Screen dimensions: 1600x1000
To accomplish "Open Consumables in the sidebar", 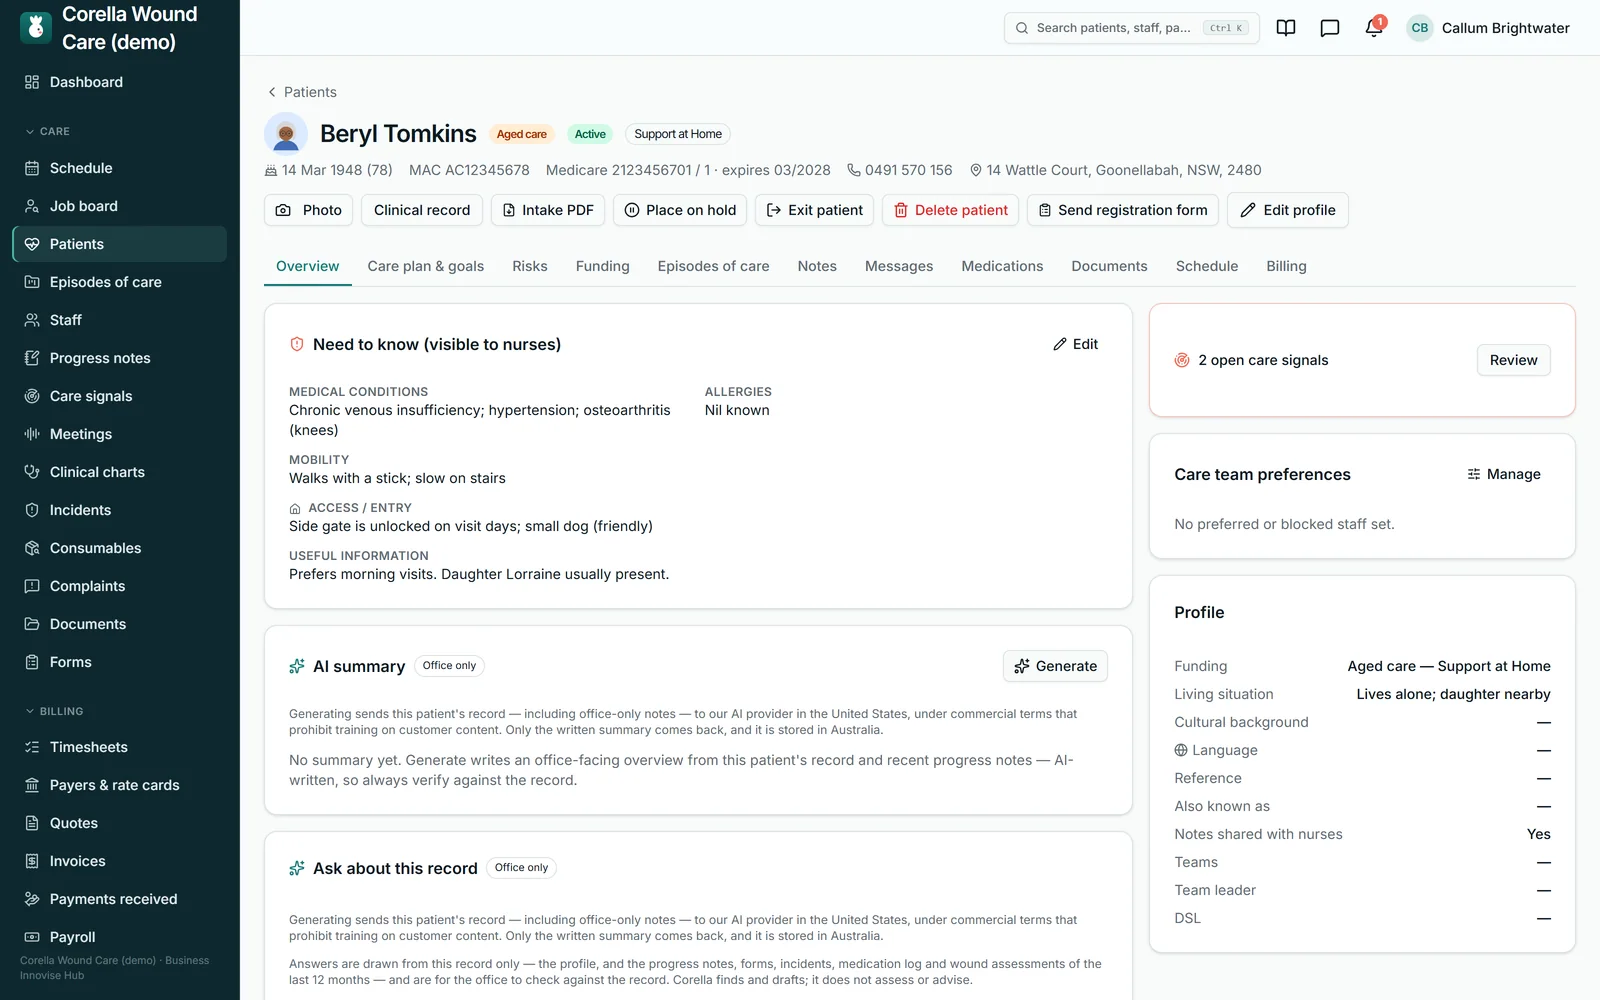I will tap(119, 548).
